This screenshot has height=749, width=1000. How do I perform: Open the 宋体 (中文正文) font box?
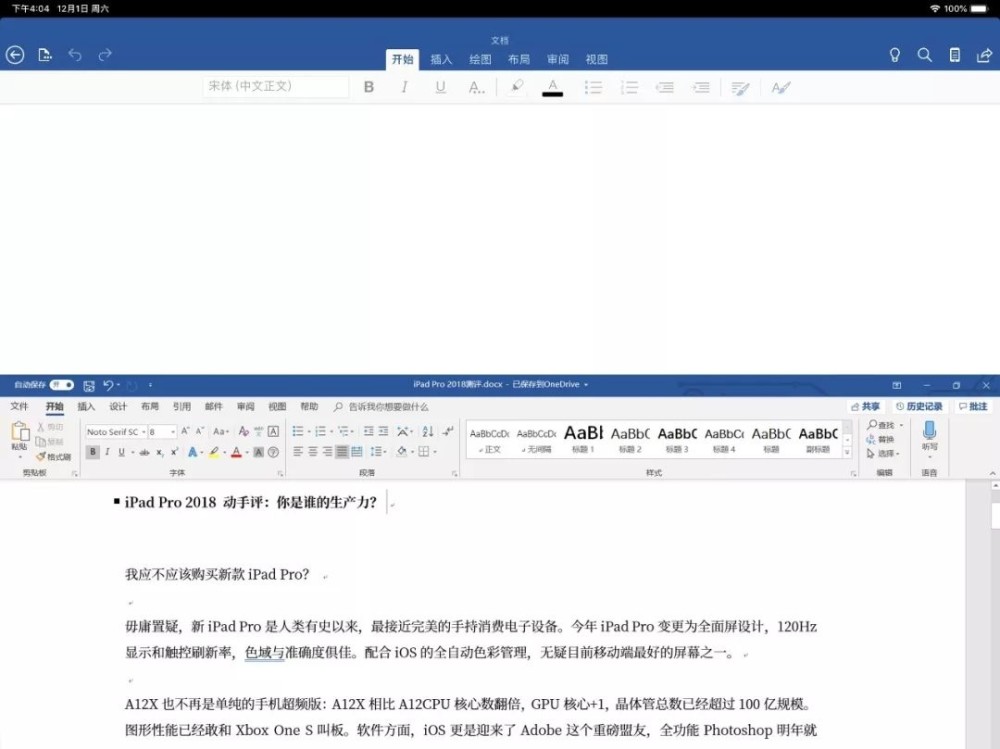tap(276, 86)
